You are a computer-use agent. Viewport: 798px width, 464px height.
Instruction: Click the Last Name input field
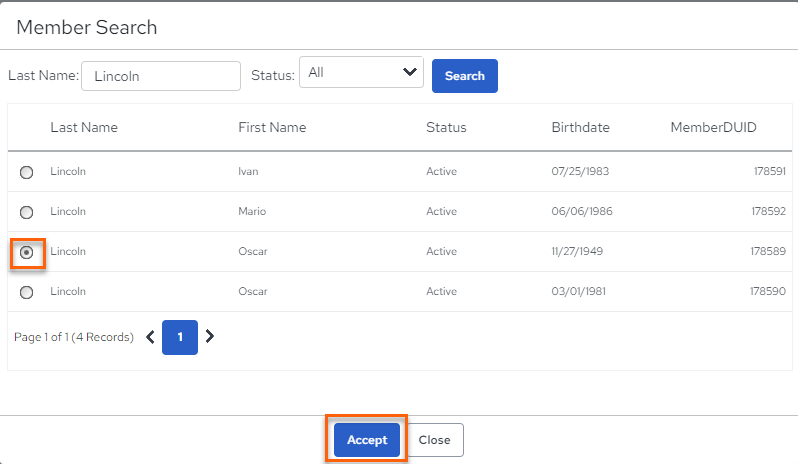click(x=161, y=76)
